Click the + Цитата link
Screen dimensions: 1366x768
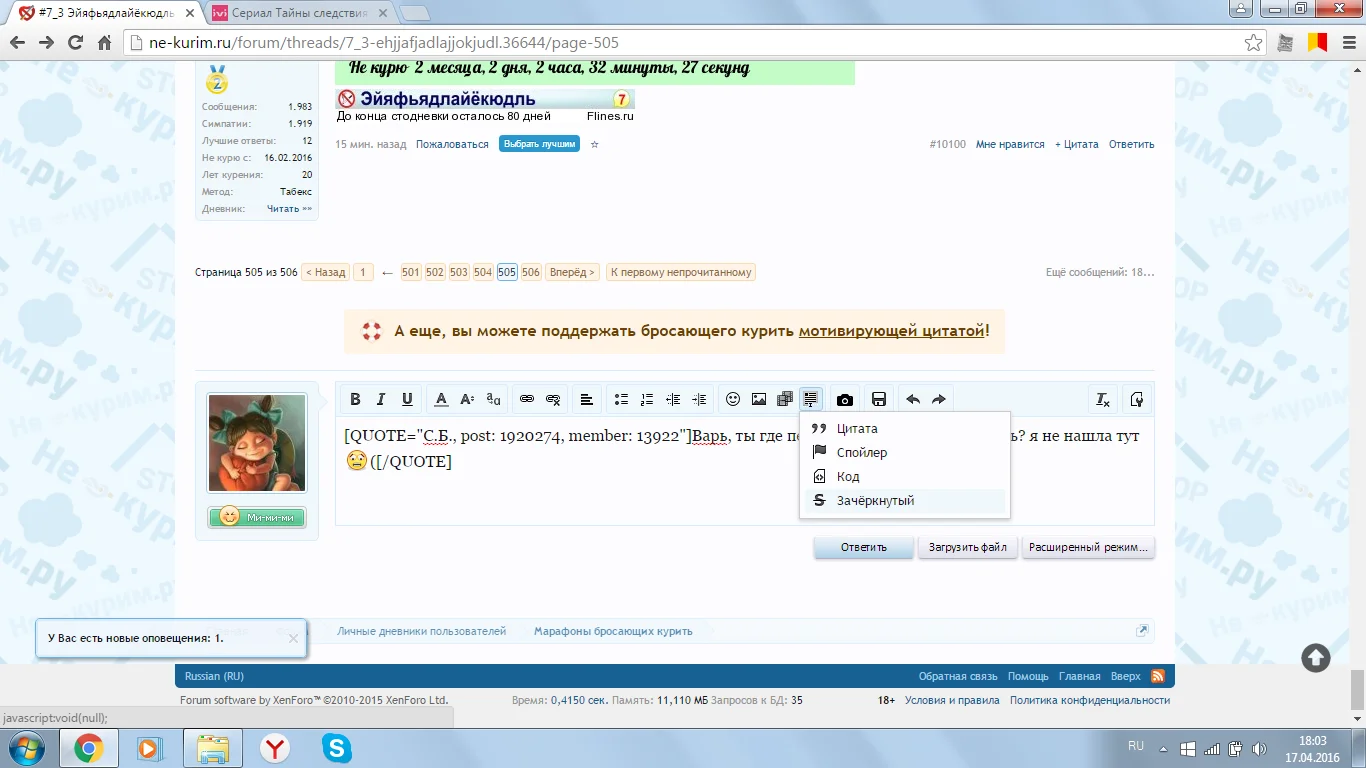point(1077,144)
